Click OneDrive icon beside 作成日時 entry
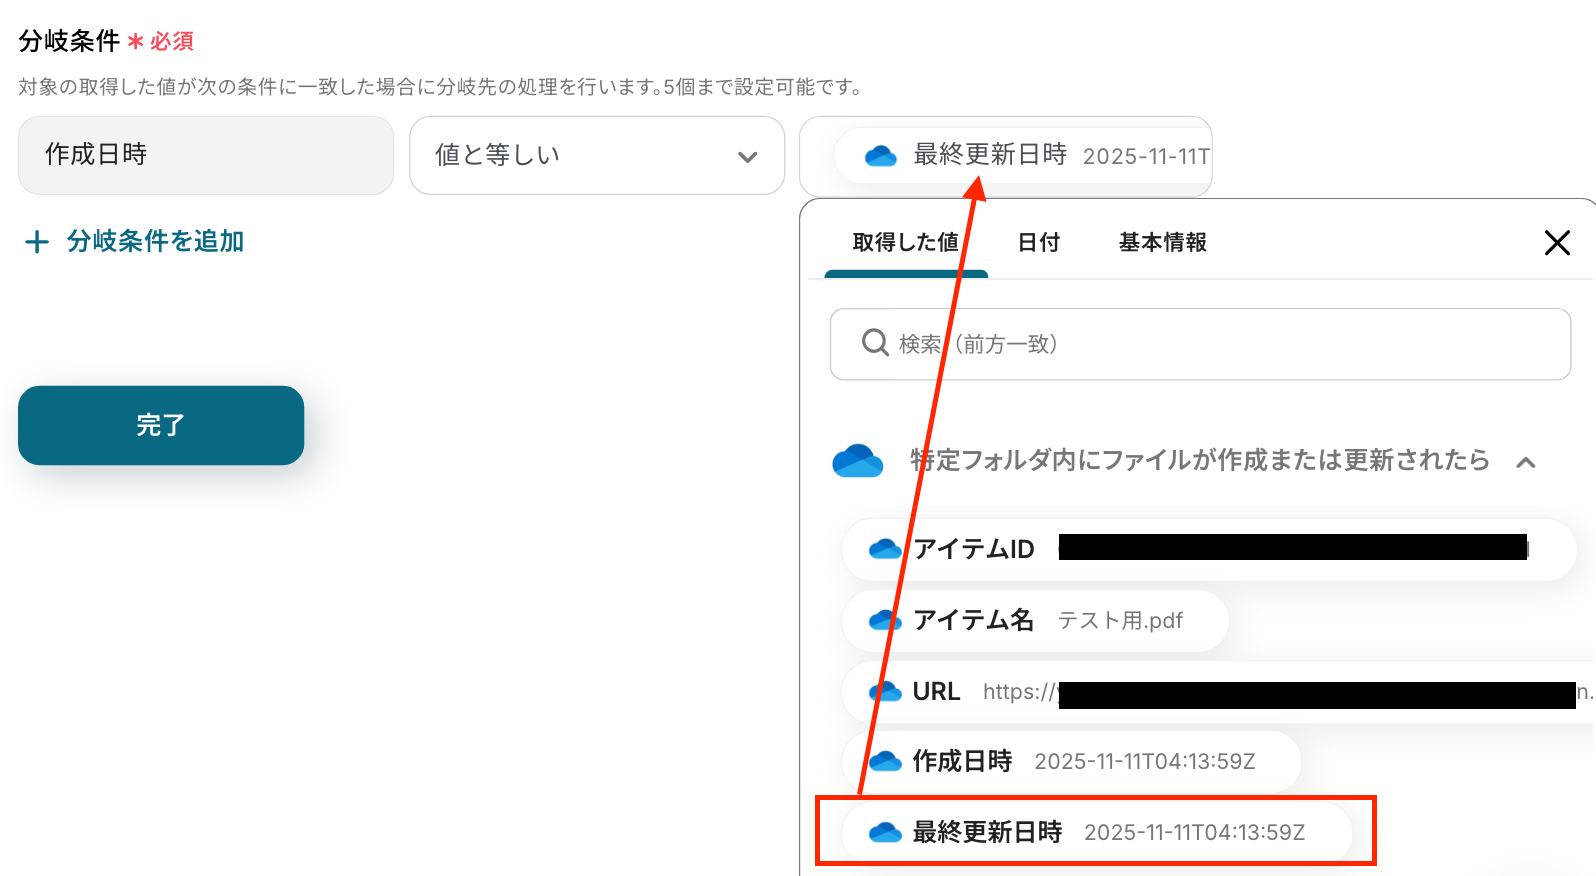The image size is (1596, 876). click(x=885, y=761)
